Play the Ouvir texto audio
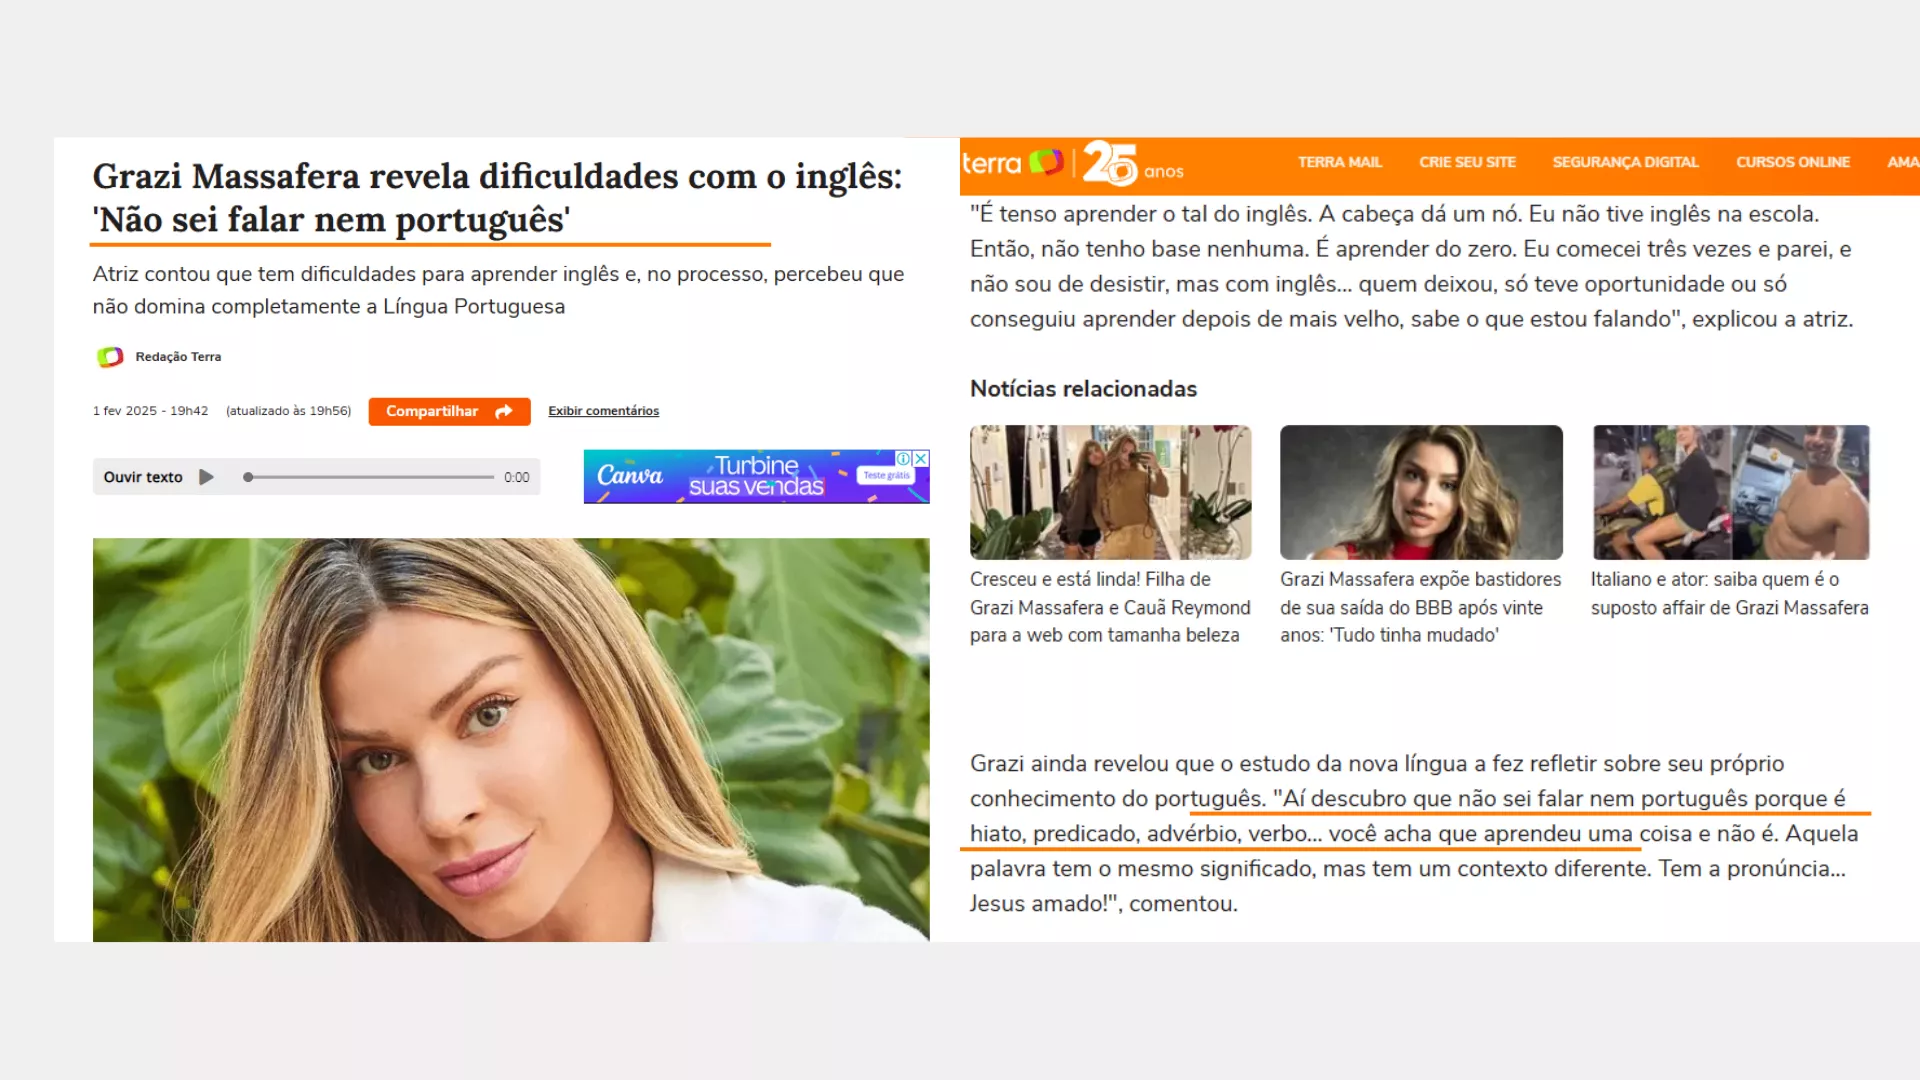 tap(206, 477)
